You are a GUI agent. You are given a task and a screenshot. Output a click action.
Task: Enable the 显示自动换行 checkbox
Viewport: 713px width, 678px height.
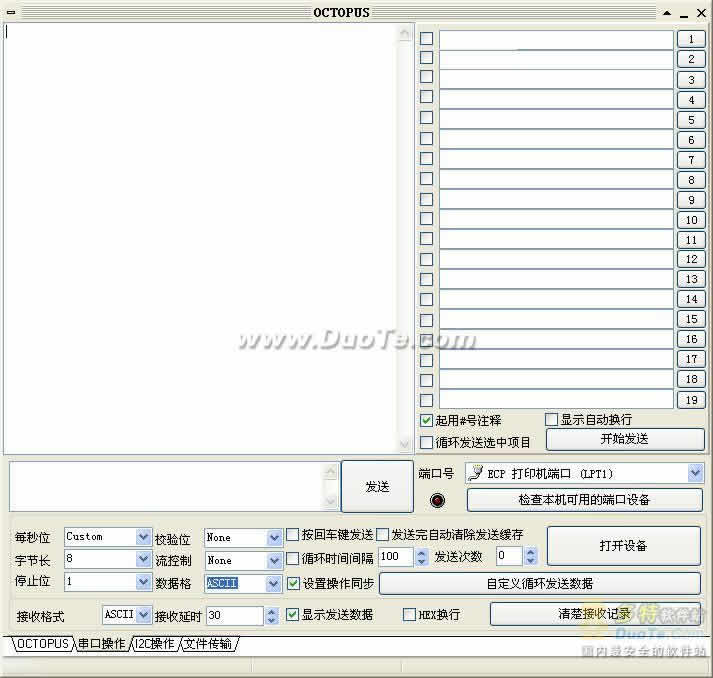[x=551, y=419]
